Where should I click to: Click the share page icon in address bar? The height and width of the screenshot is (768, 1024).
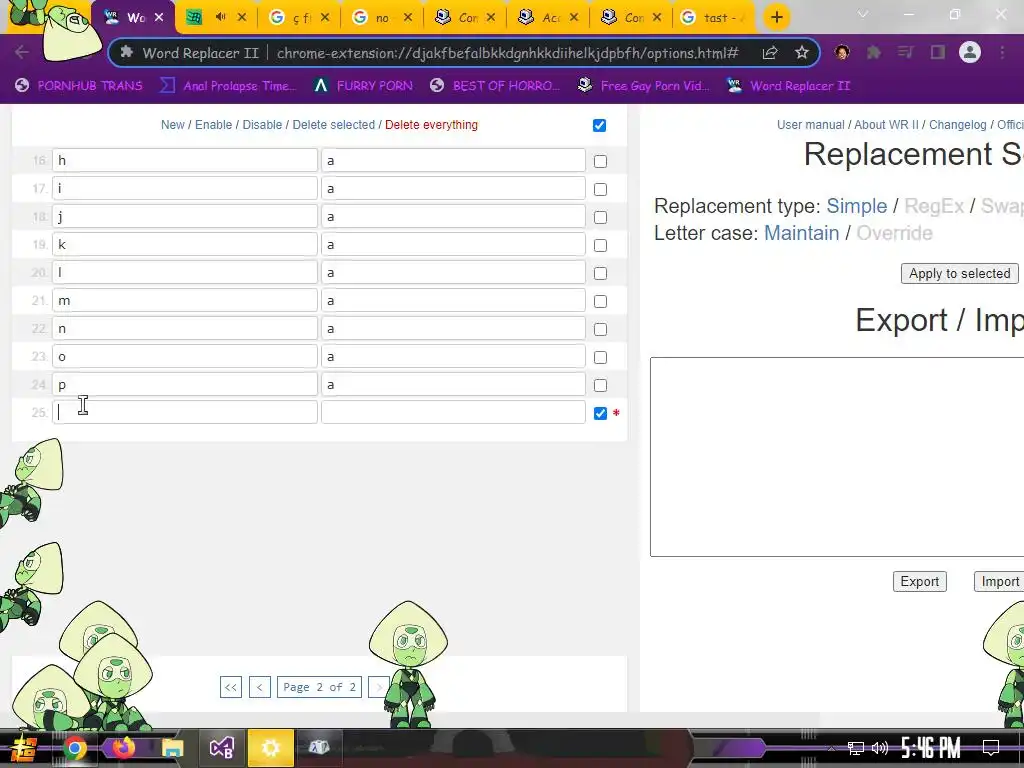(770, 53)
